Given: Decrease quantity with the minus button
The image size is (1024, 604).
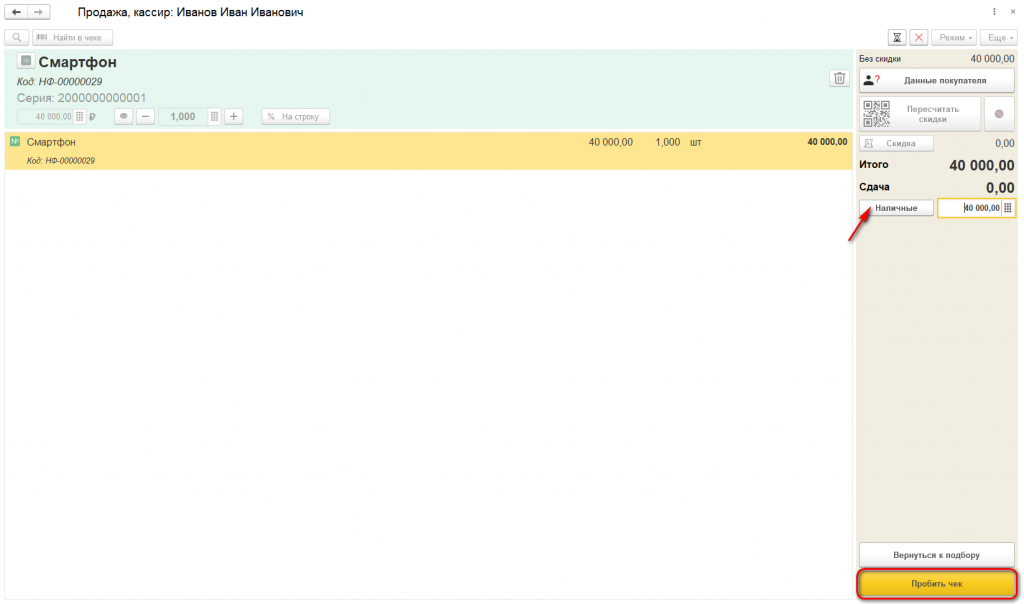Looking at the screenshot, I should 146,116.
